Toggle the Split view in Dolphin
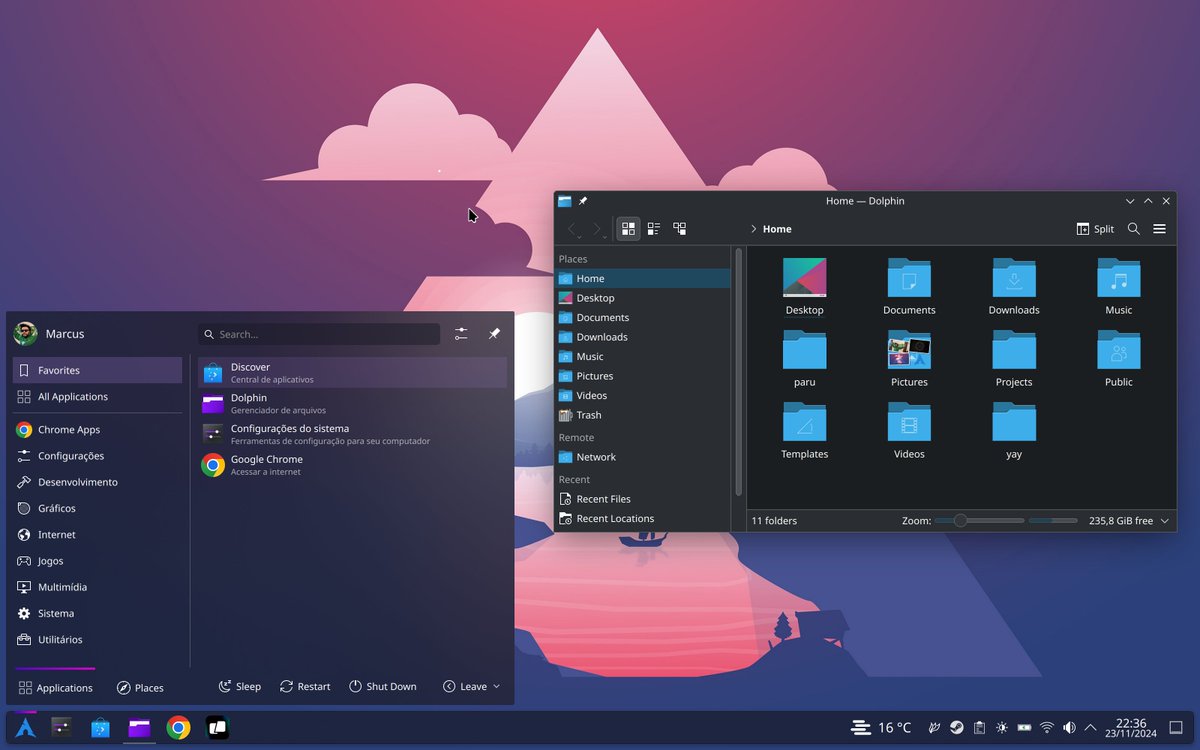This screenshot has width=1200, height=750. click(1095, 229)
